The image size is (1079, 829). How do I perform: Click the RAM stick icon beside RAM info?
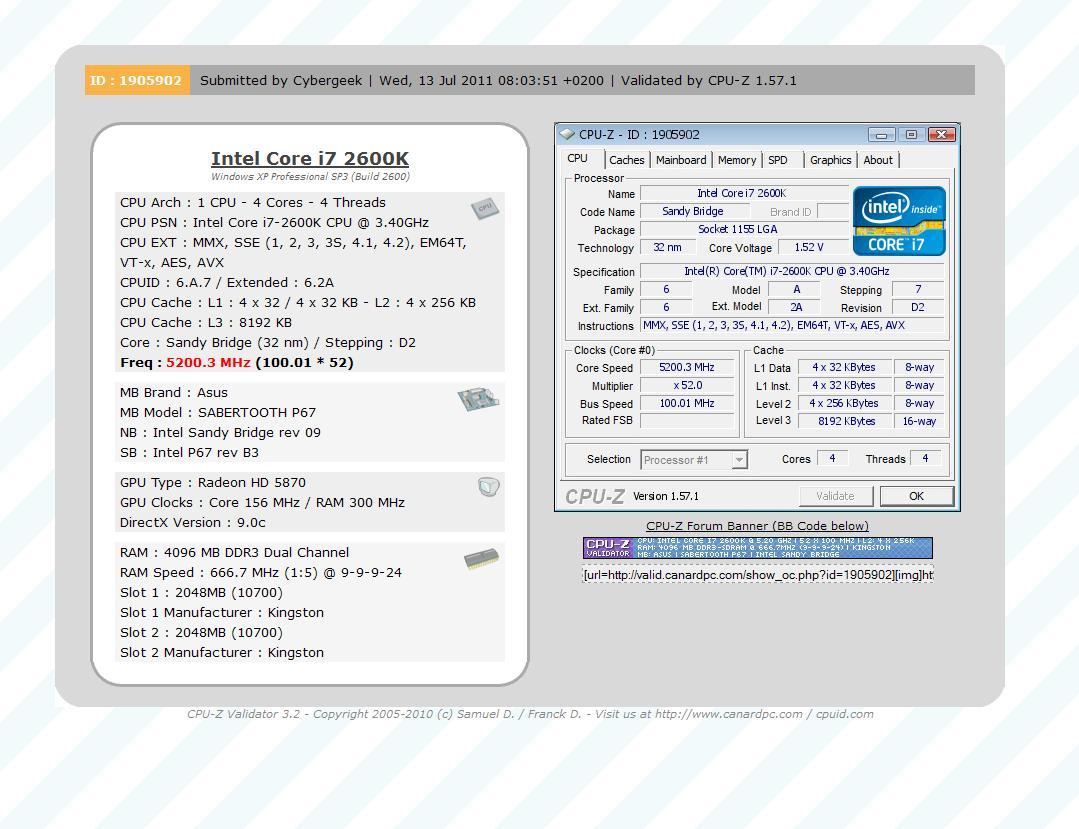(x=482, y=559)
